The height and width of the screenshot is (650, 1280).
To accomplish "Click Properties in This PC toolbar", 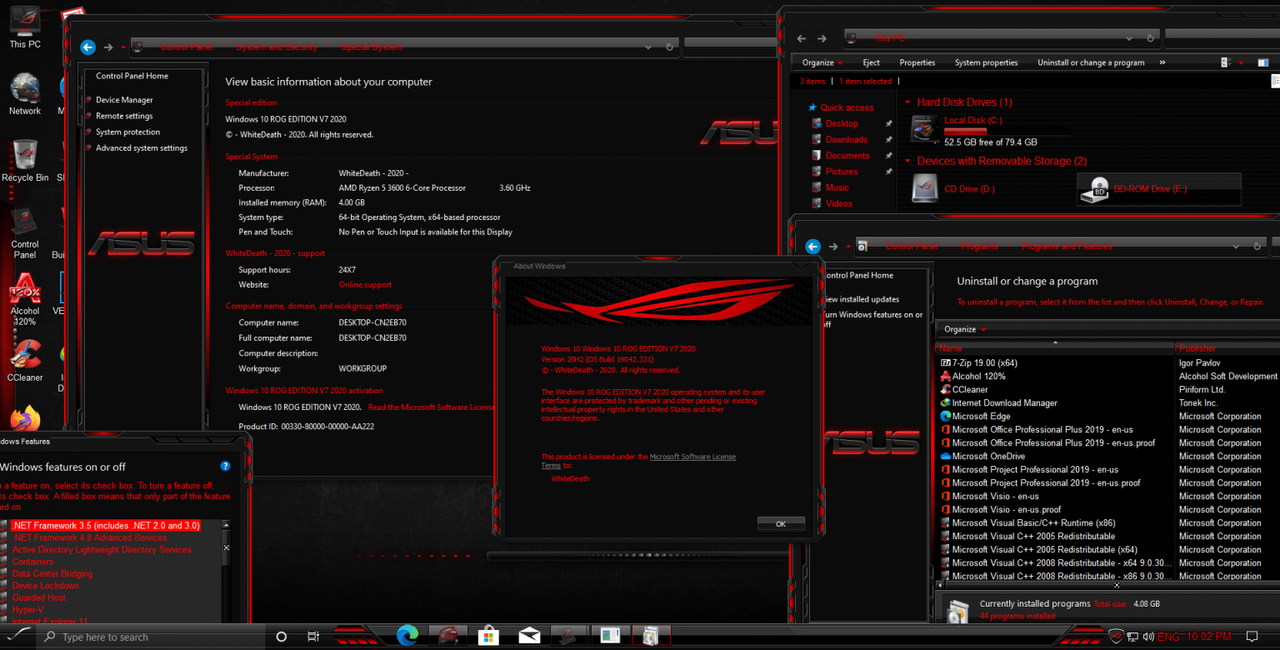I will click(x=917, y=62).
